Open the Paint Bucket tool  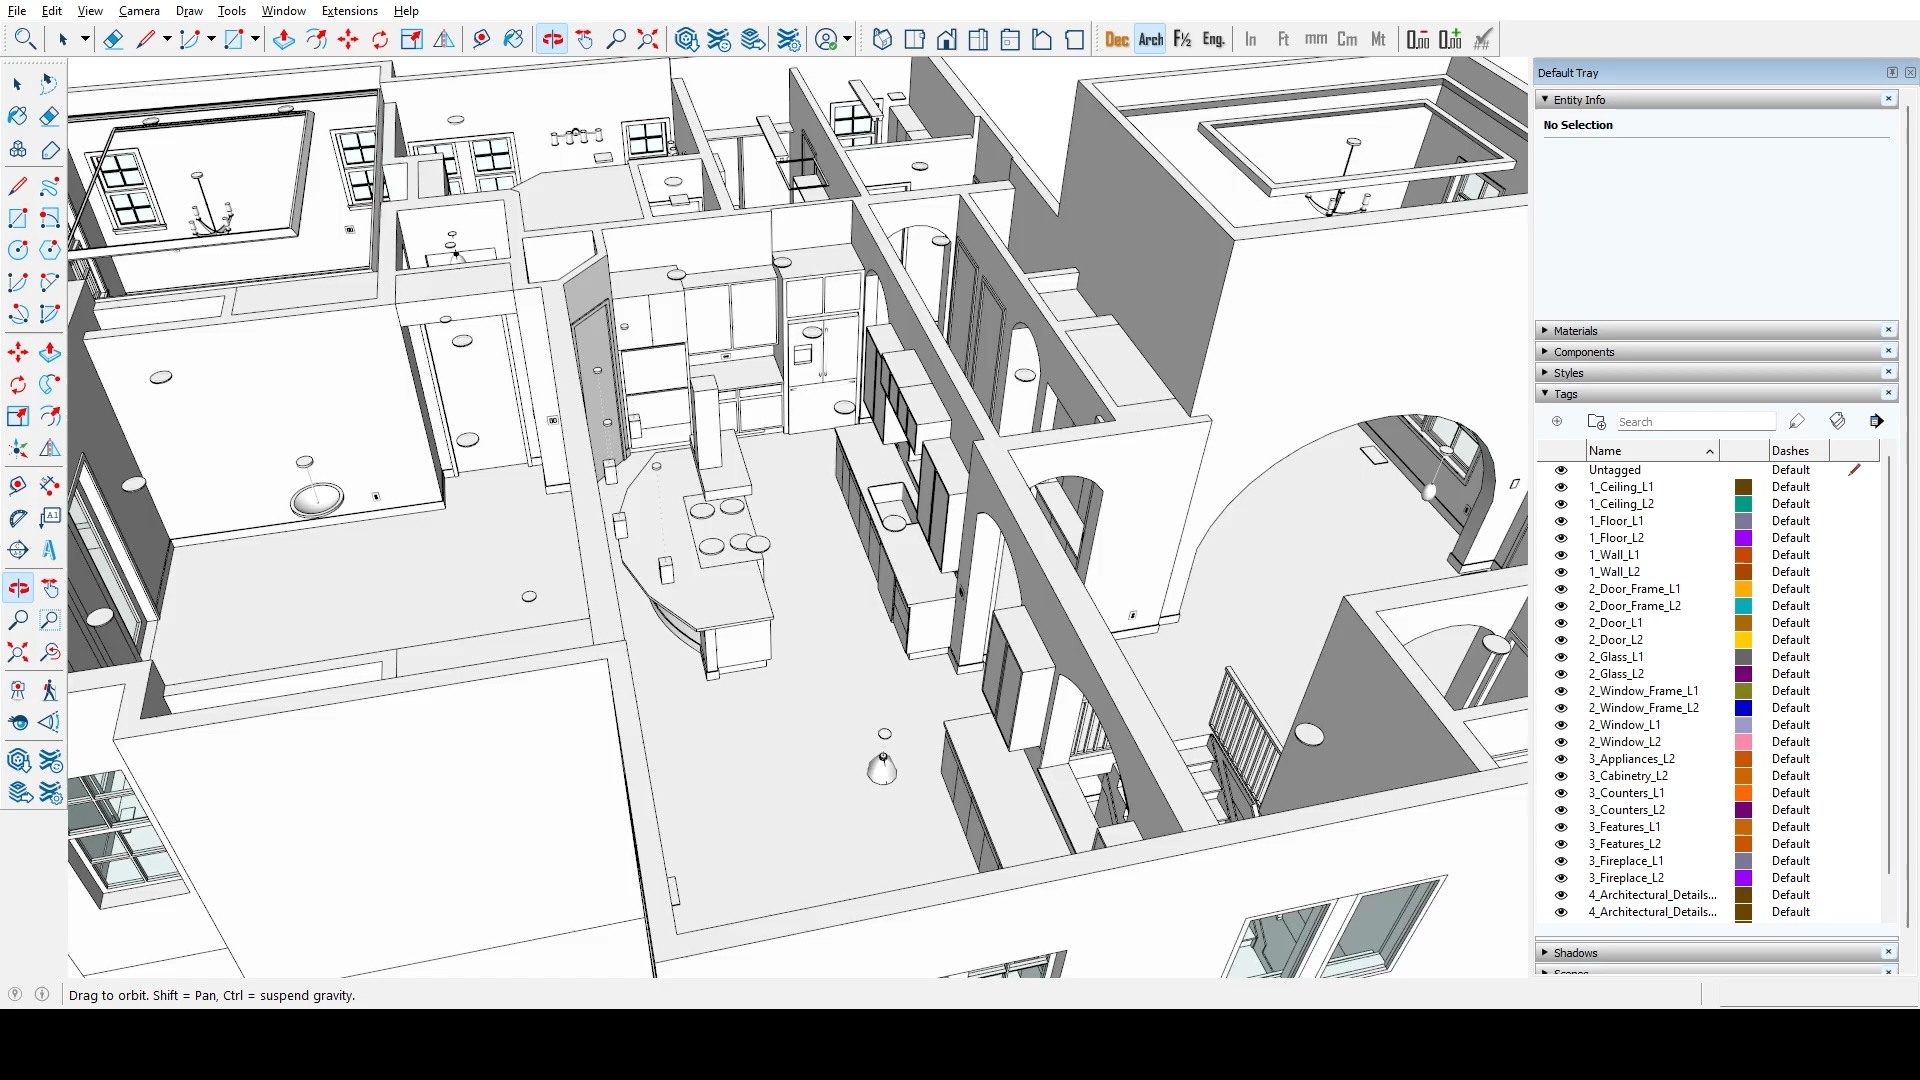click(x=17, y=116)
